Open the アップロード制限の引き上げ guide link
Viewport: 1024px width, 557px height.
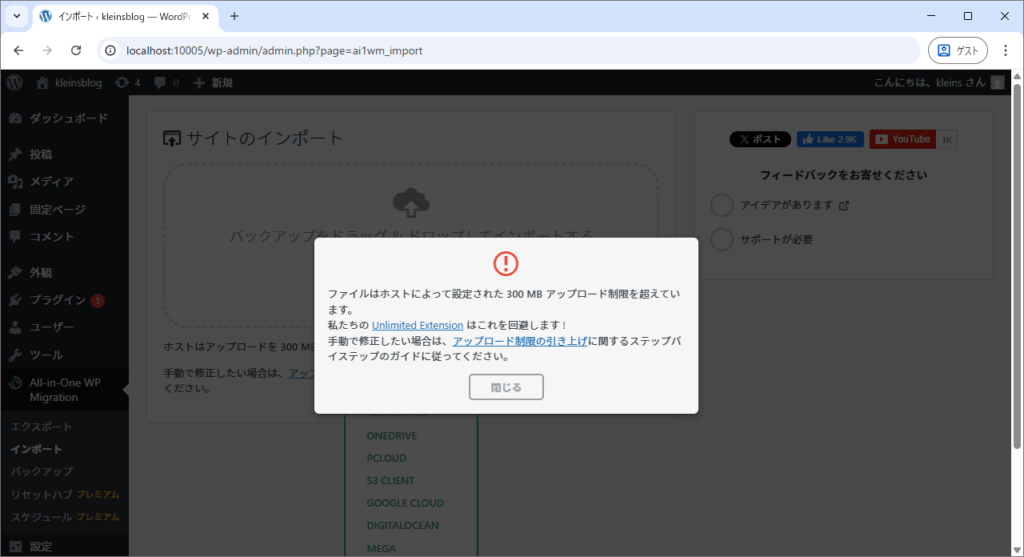(519, 341)
